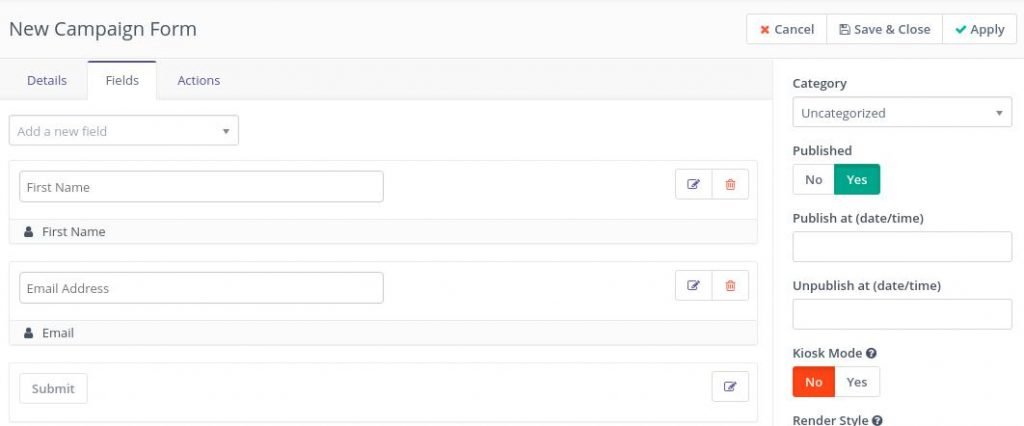Expand the Category Uncategorized dropdown

(902, 112)
